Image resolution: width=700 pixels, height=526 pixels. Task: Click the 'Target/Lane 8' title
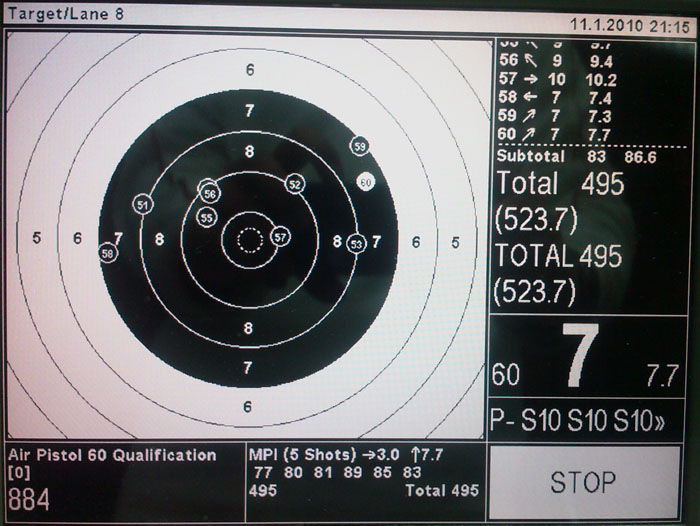coord(66,13)
